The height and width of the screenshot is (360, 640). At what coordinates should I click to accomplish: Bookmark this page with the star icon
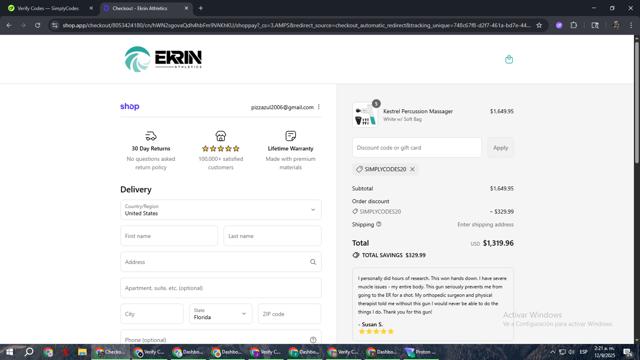tap(539, 25)
